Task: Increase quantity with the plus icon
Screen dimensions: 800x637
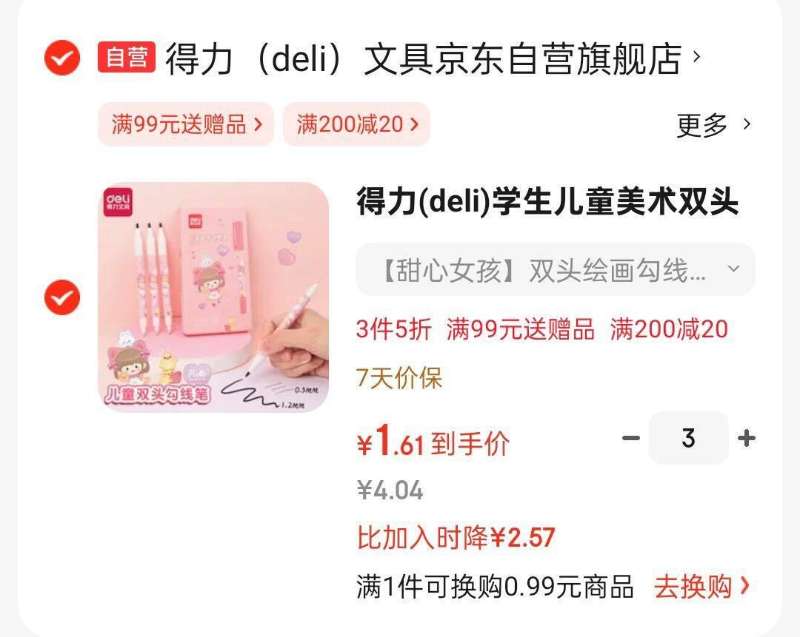Action: pyautogui.click(x=746, y=438)
